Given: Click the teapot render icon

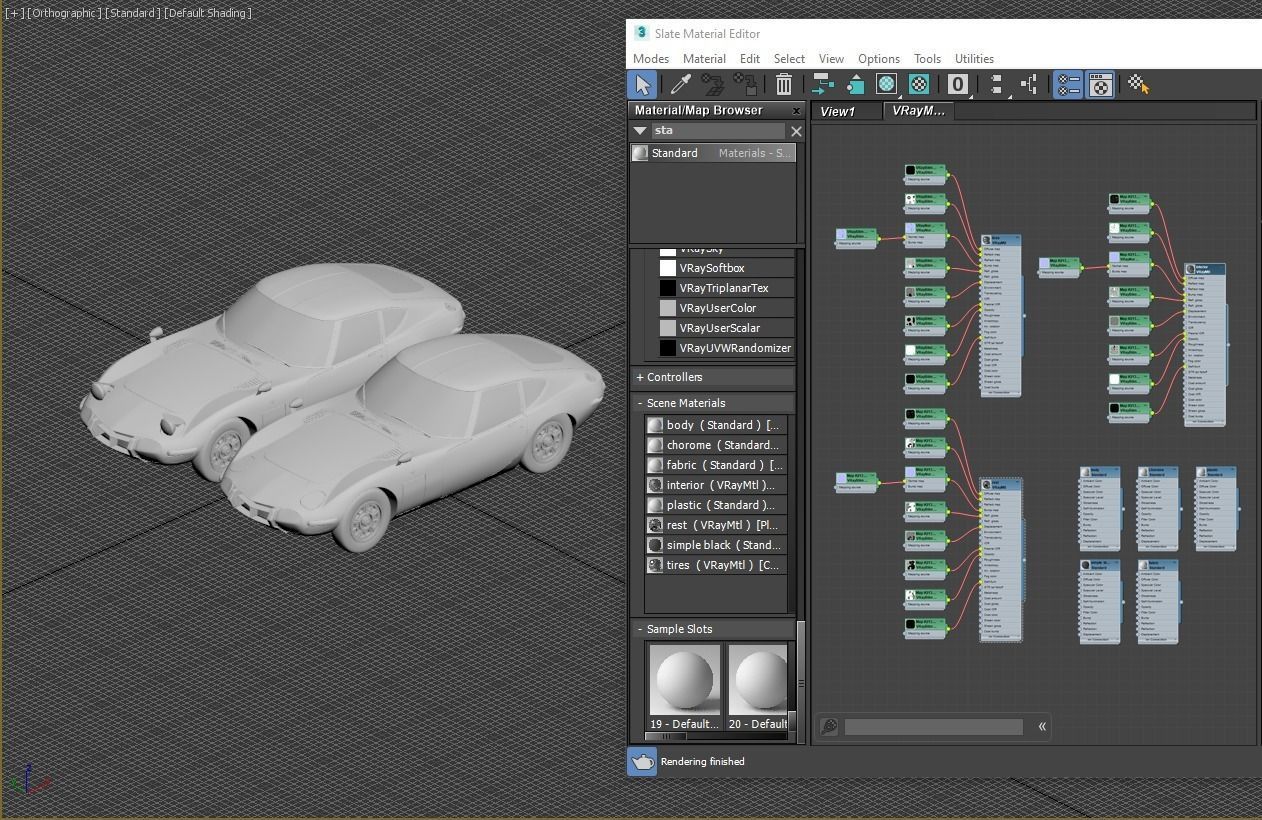Looking at the screenshot, I should click(642, 761).
